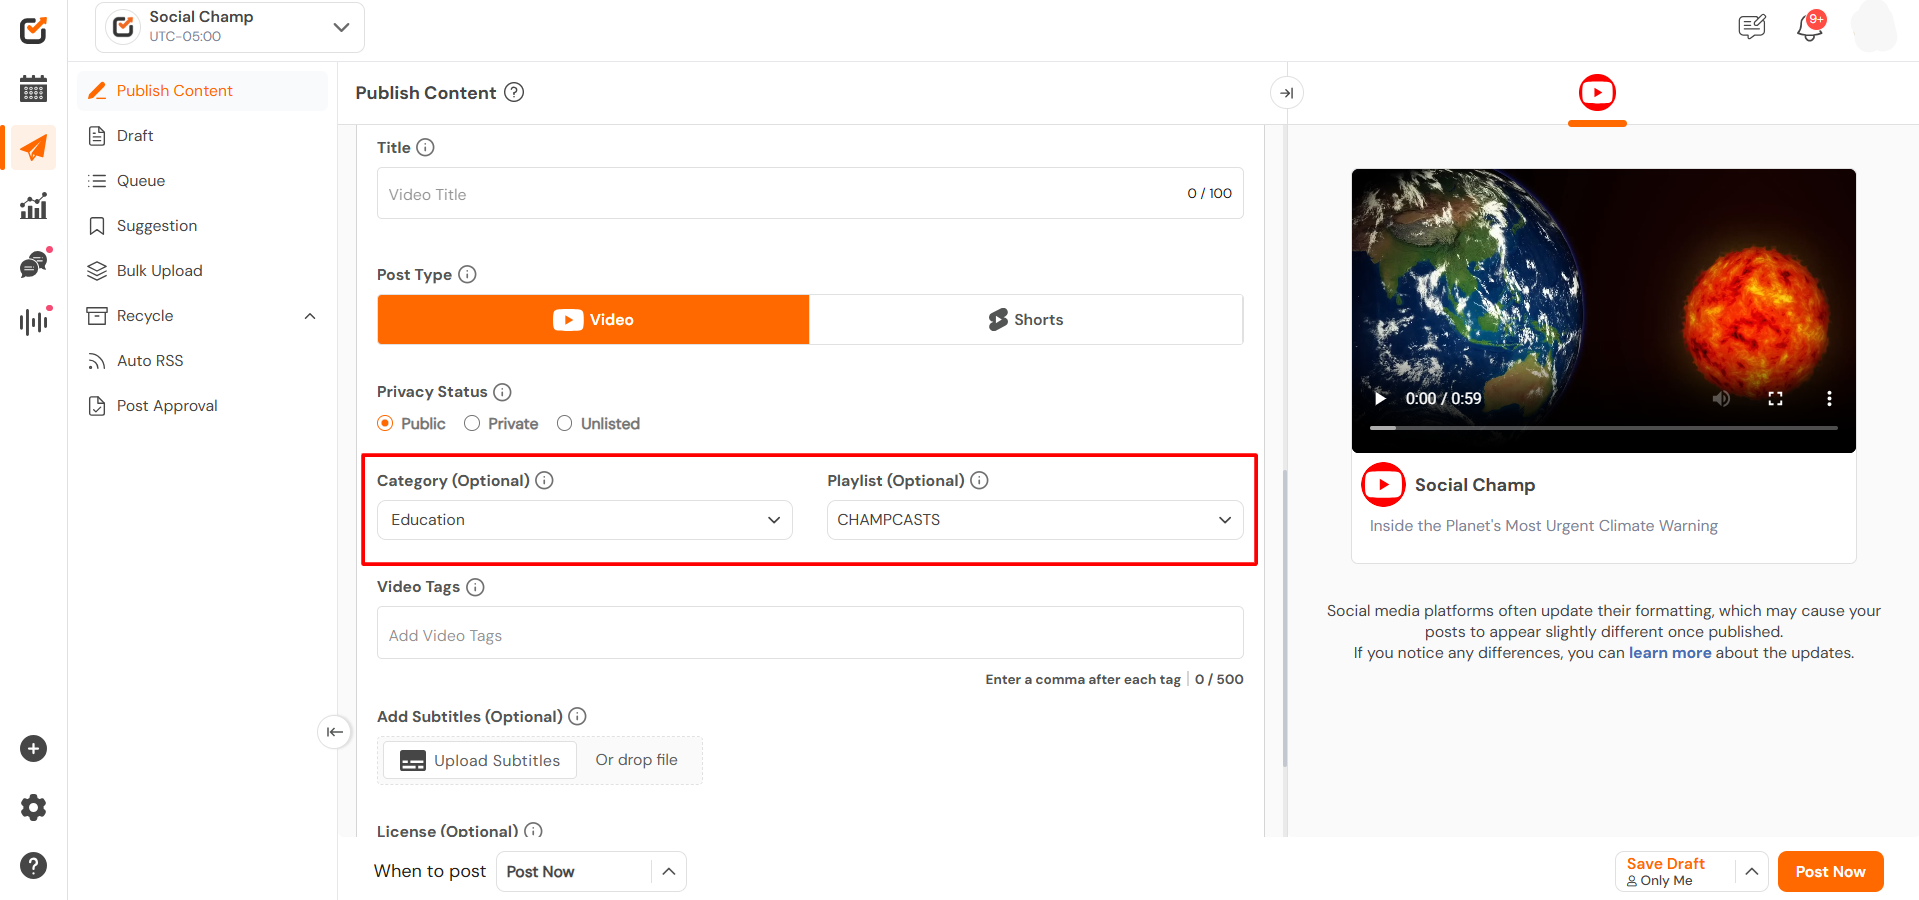Collapse the preview panel with arrow icon
This screenshot has height=900, width=1919.
1286,93
